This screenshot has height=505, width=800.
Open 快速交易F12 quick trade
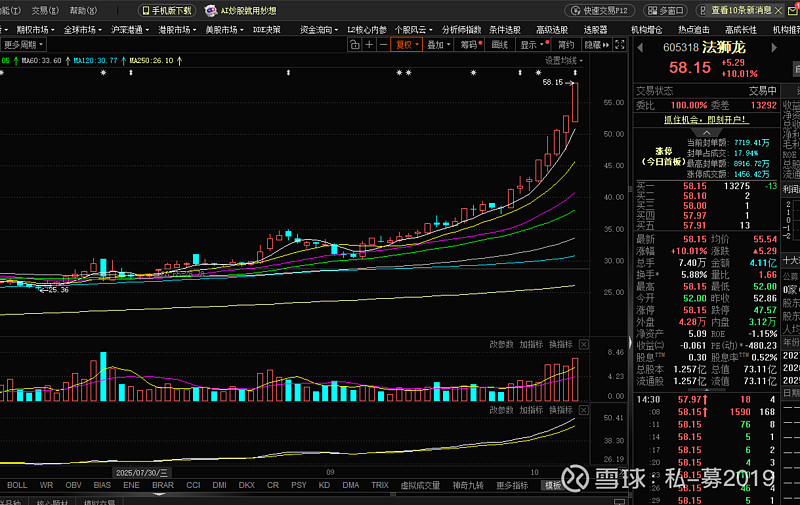point(599,10)
